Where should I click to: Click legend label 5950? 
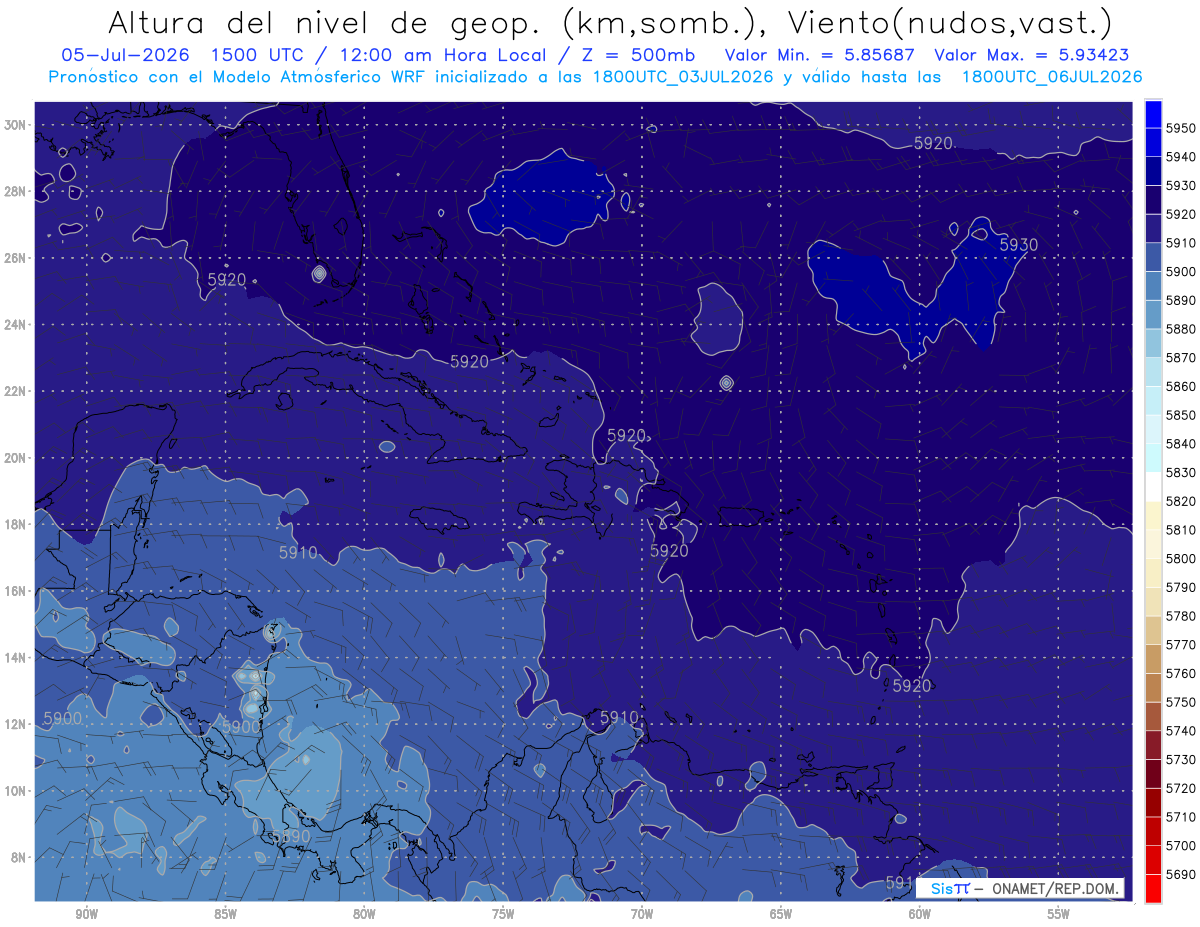[x=1181, y=128]
